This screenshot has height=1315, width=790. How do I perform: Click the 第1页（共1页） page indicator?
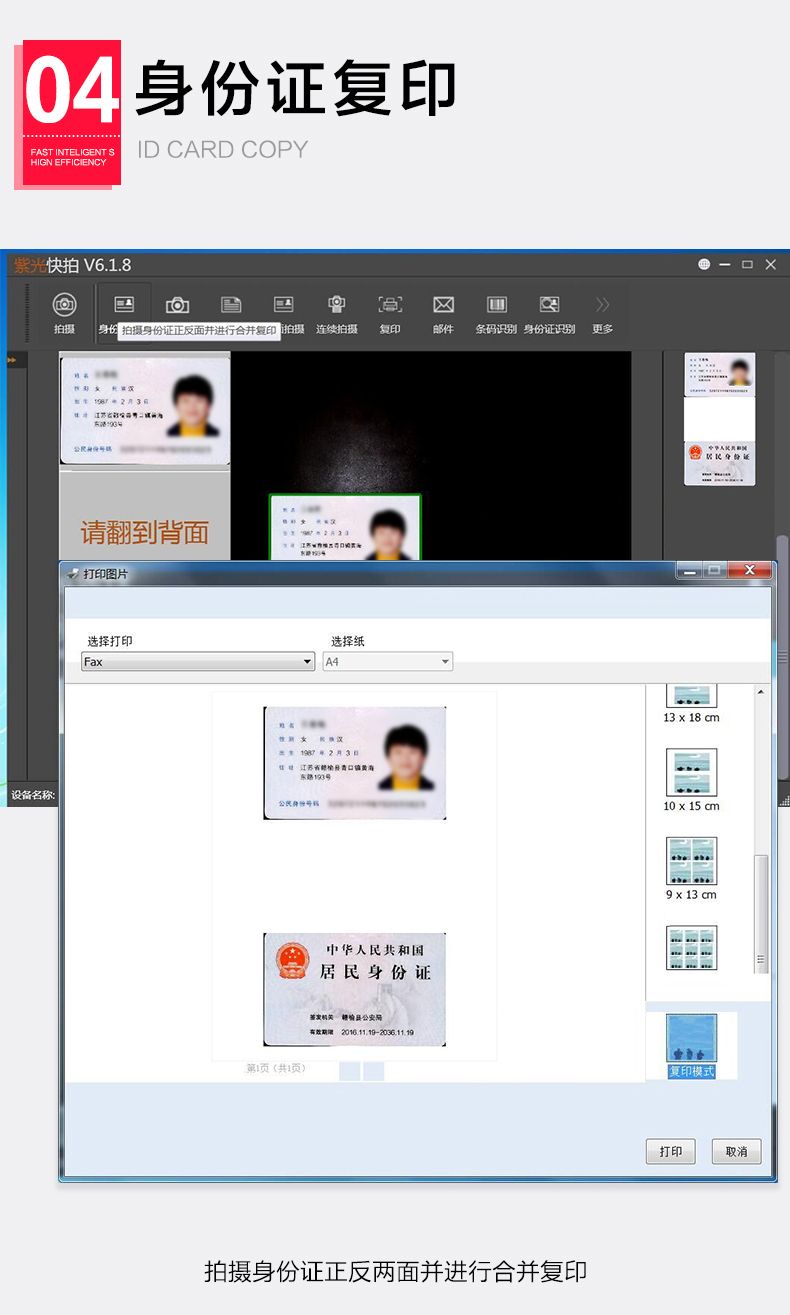(276, 1069)
